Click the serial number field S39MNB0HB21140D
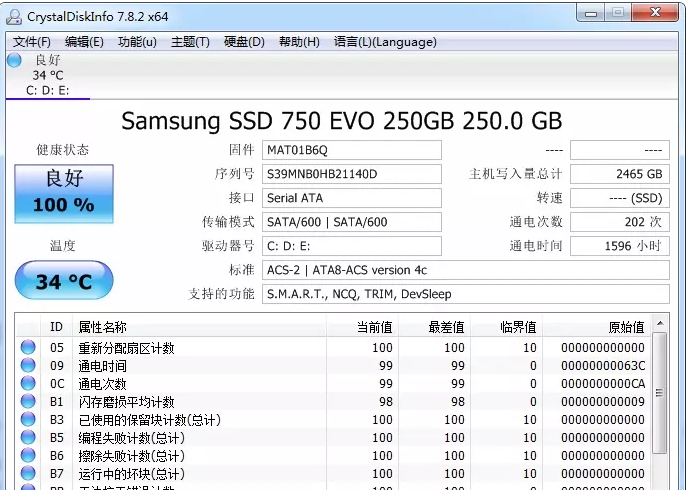 351,174
